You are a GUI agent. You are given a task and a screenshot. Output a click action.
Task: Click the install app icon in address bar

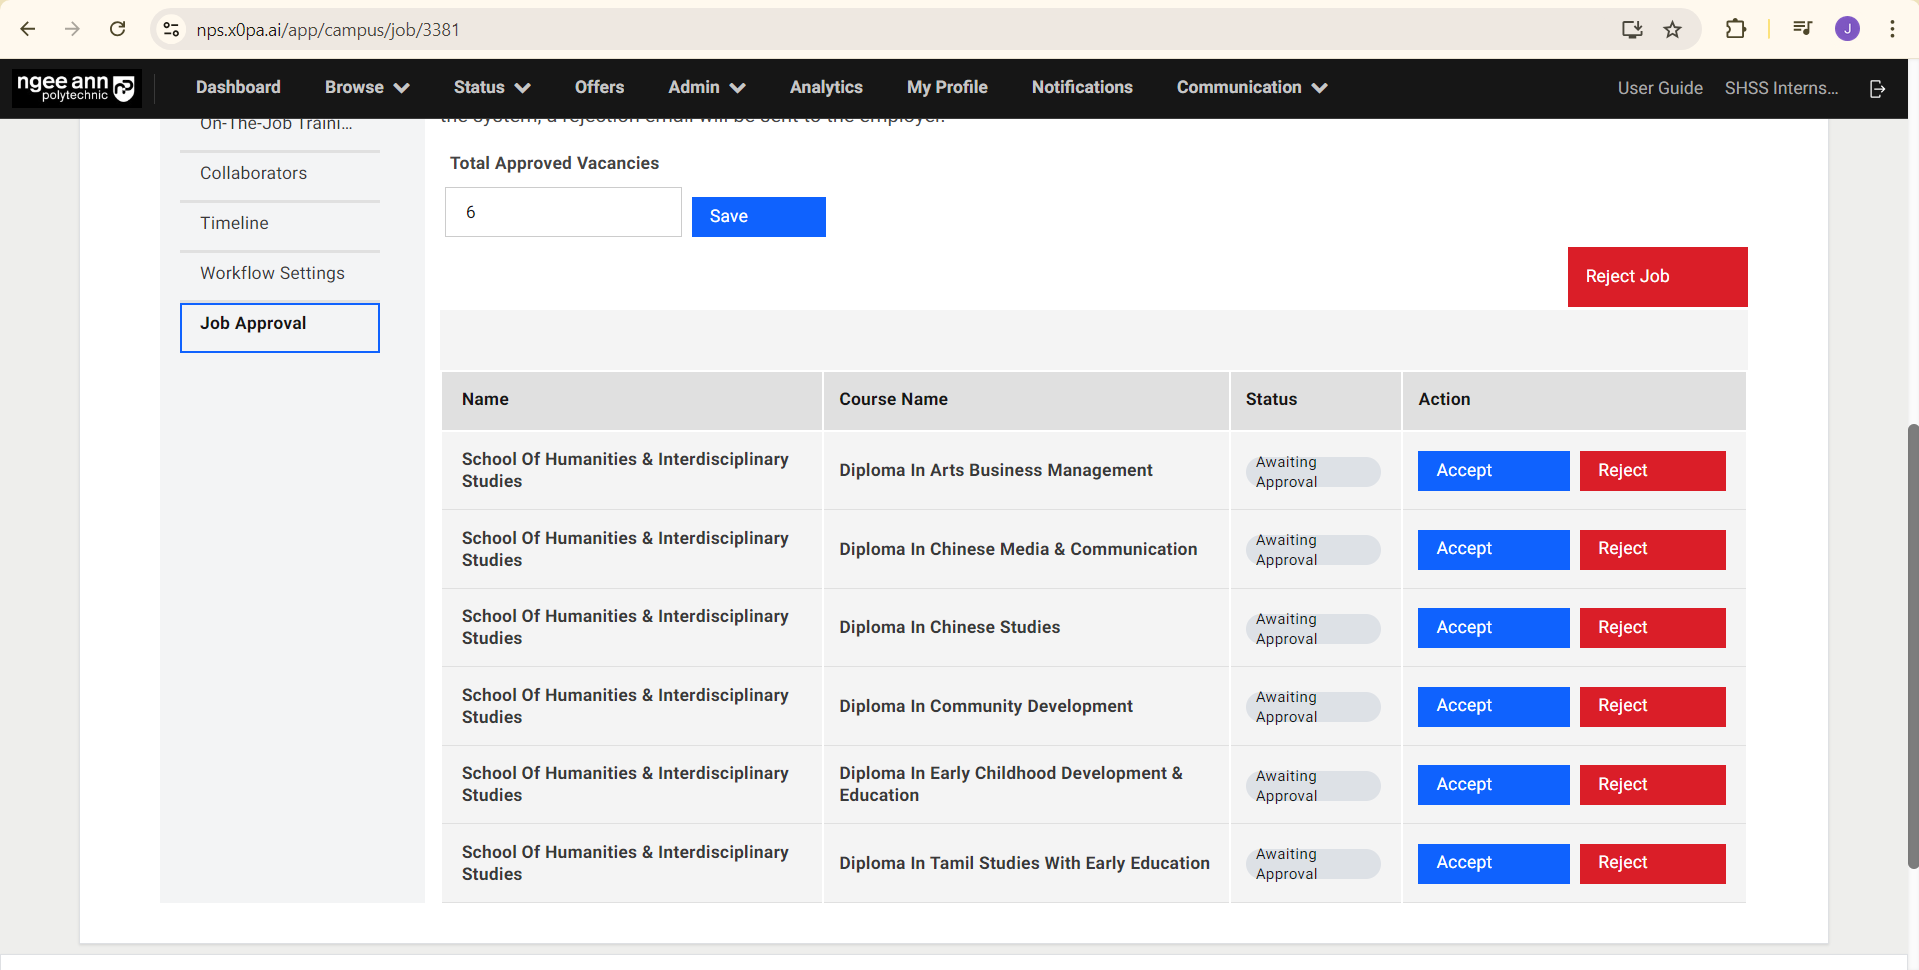point(1632,30)
